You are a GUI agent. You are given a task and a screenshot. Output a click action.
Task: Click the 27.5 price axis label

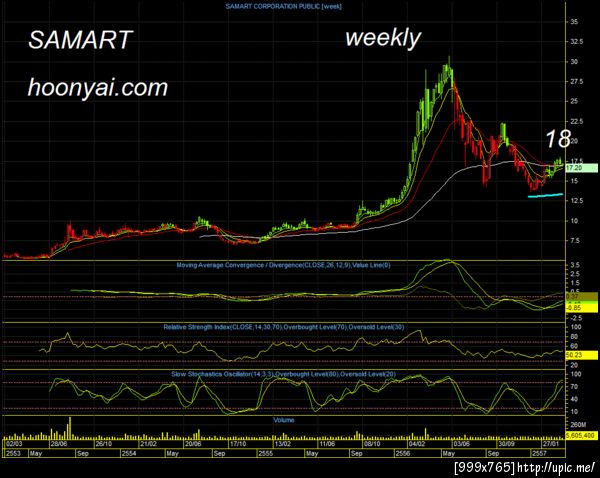click(x=577, y=82)
